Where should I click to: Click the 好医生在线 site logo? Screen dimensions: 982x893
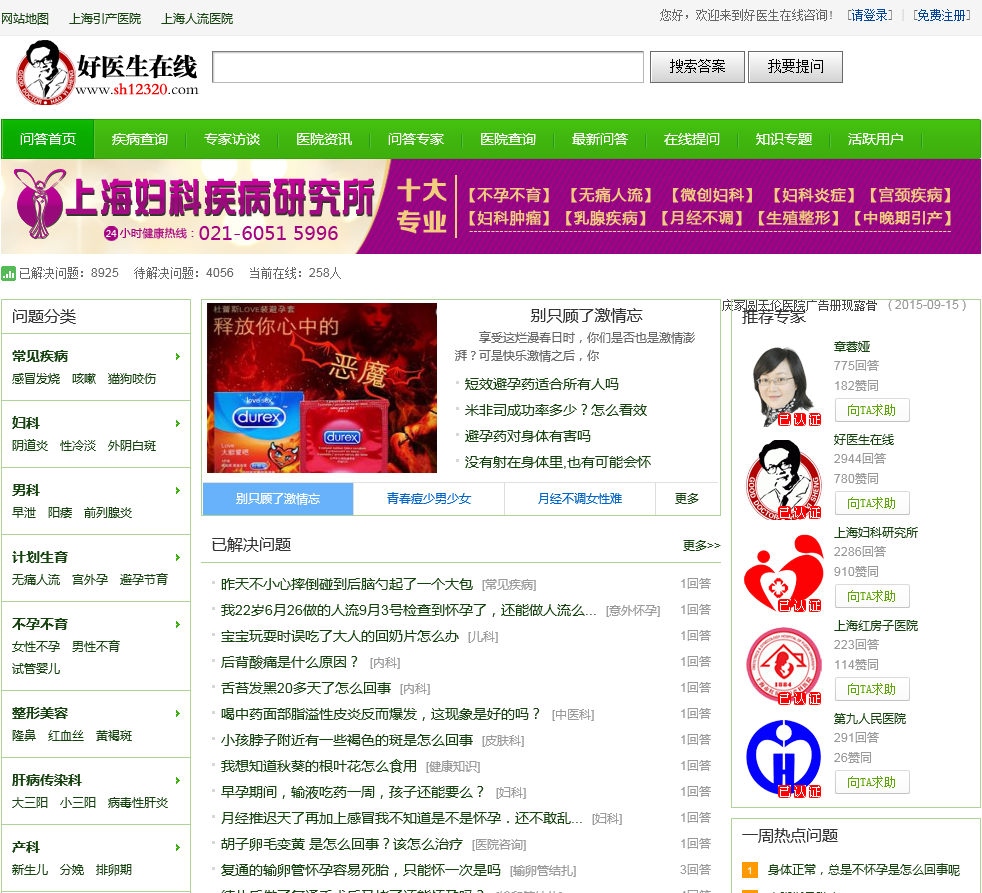(x=106, y=73)
